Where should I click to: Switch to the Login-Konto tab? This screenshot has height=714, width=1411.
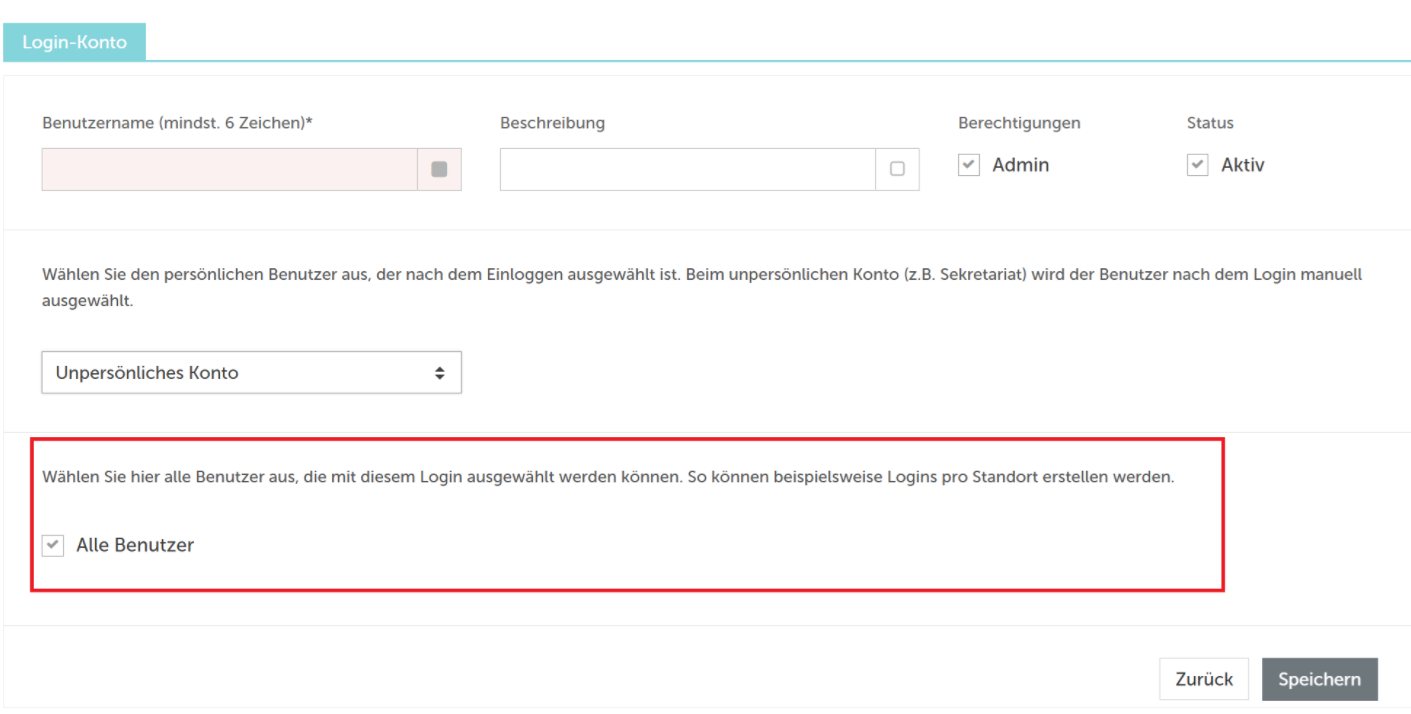[x=75, y=43]
